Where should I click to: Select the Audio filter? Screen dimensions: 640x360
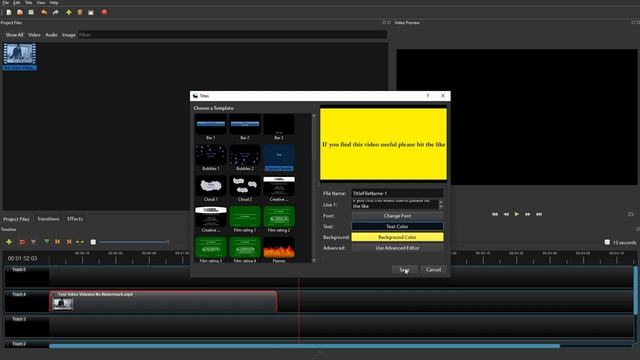point(51,35)
